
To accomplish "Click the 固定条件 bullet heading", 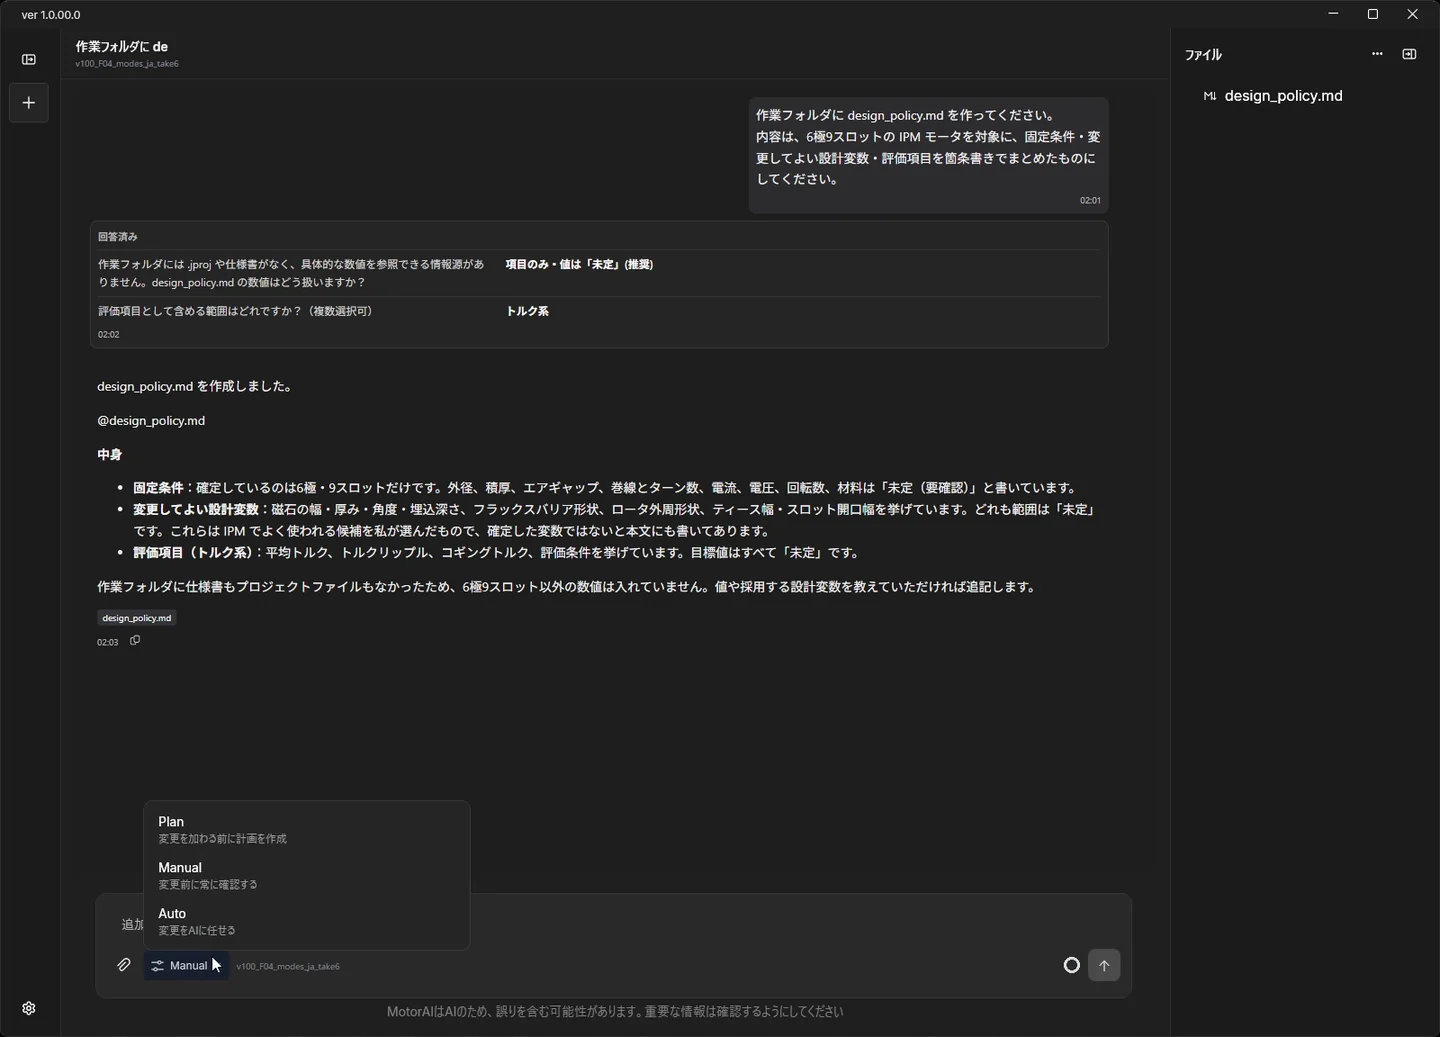I will [x=158, y=488].
